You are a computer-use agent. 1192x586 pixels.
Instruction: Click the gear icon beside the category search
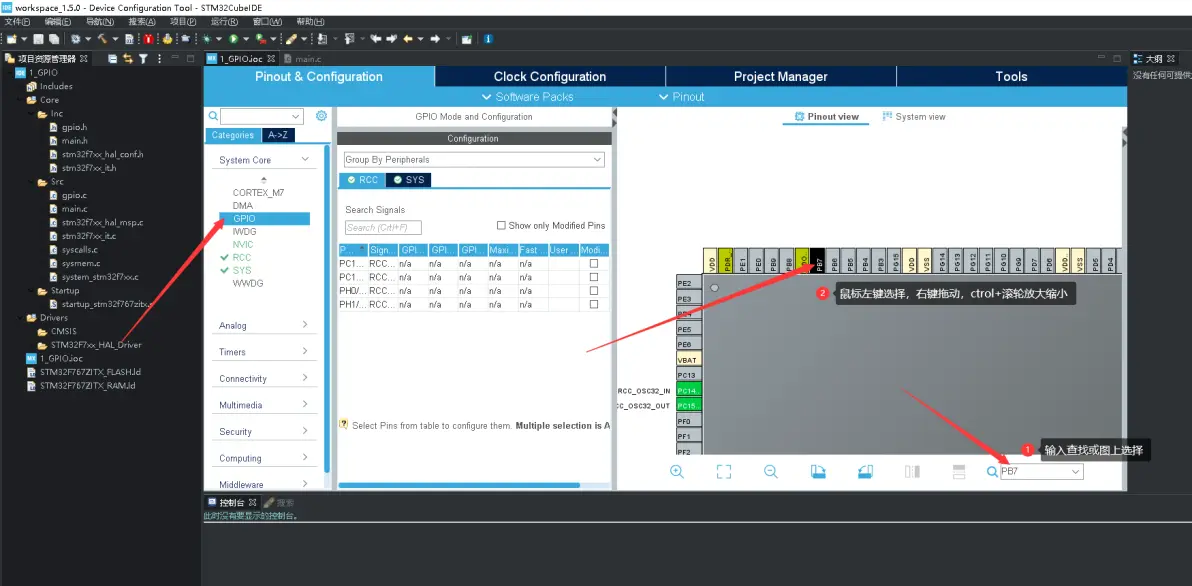(x=321, y=116)
